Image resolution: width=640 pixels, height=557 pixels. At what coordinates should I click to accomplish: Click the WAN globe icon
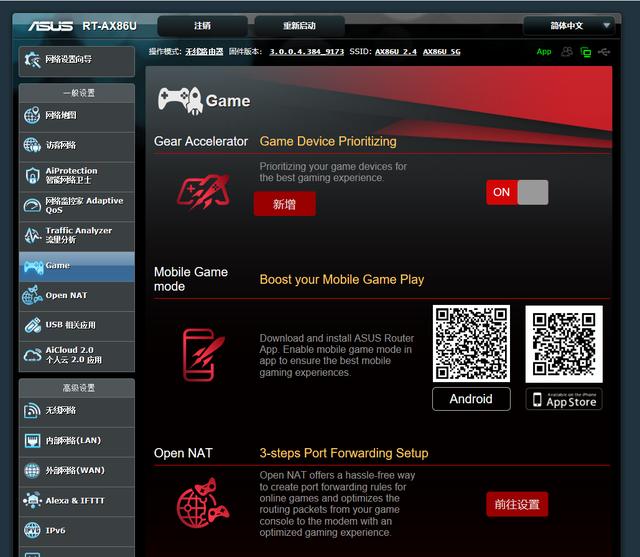[32, 470]
